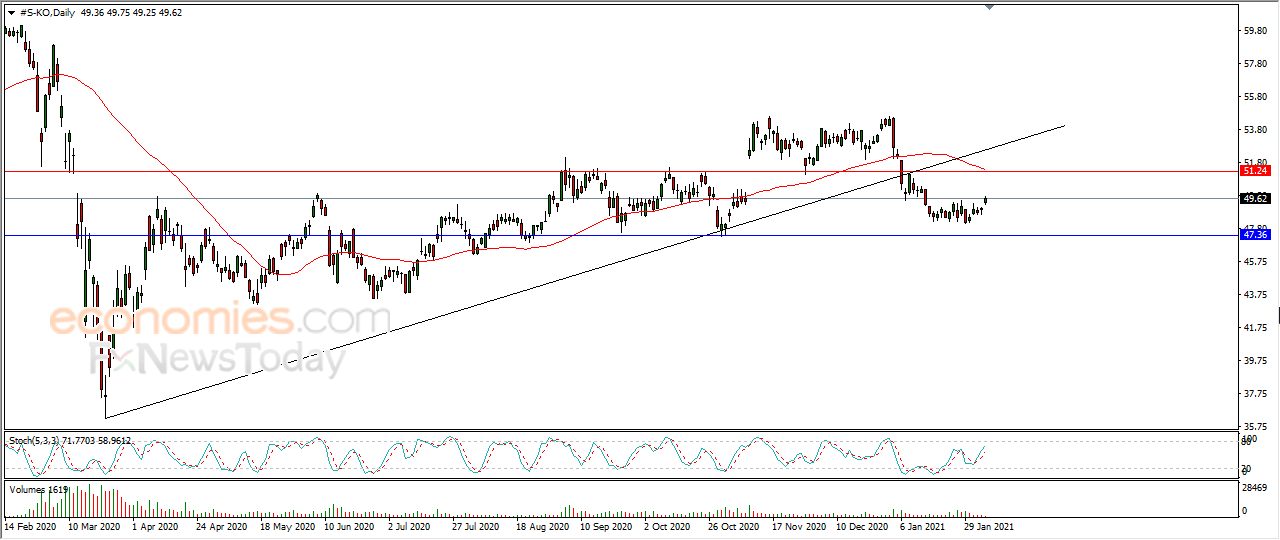Screen dimensions: 1280x540
Task: Select the red 51.24 price label
Action: pyautogui.click(x=1254, y=171)
